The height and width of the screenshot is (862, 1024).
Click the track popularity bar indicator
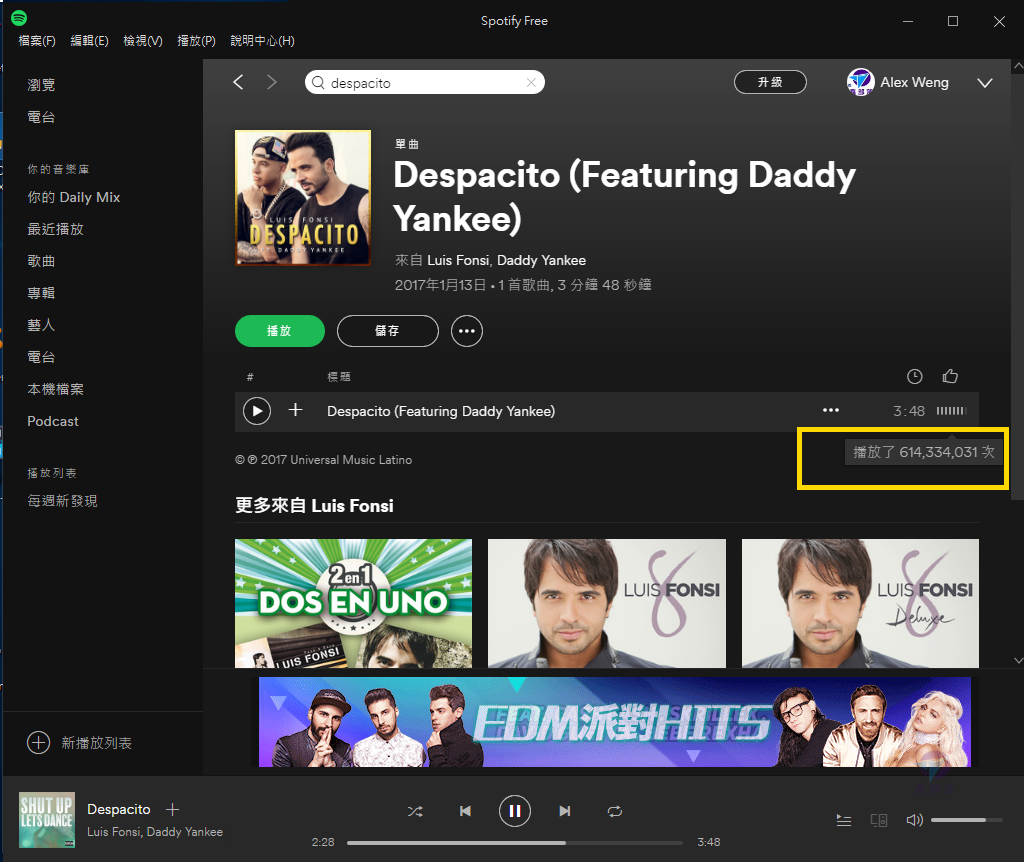[x=952, y=411]
